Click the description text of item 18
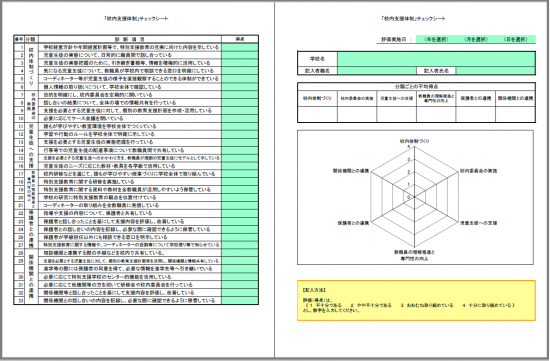The width and height of the screenshot is (550, 361). tap(89, 182)
